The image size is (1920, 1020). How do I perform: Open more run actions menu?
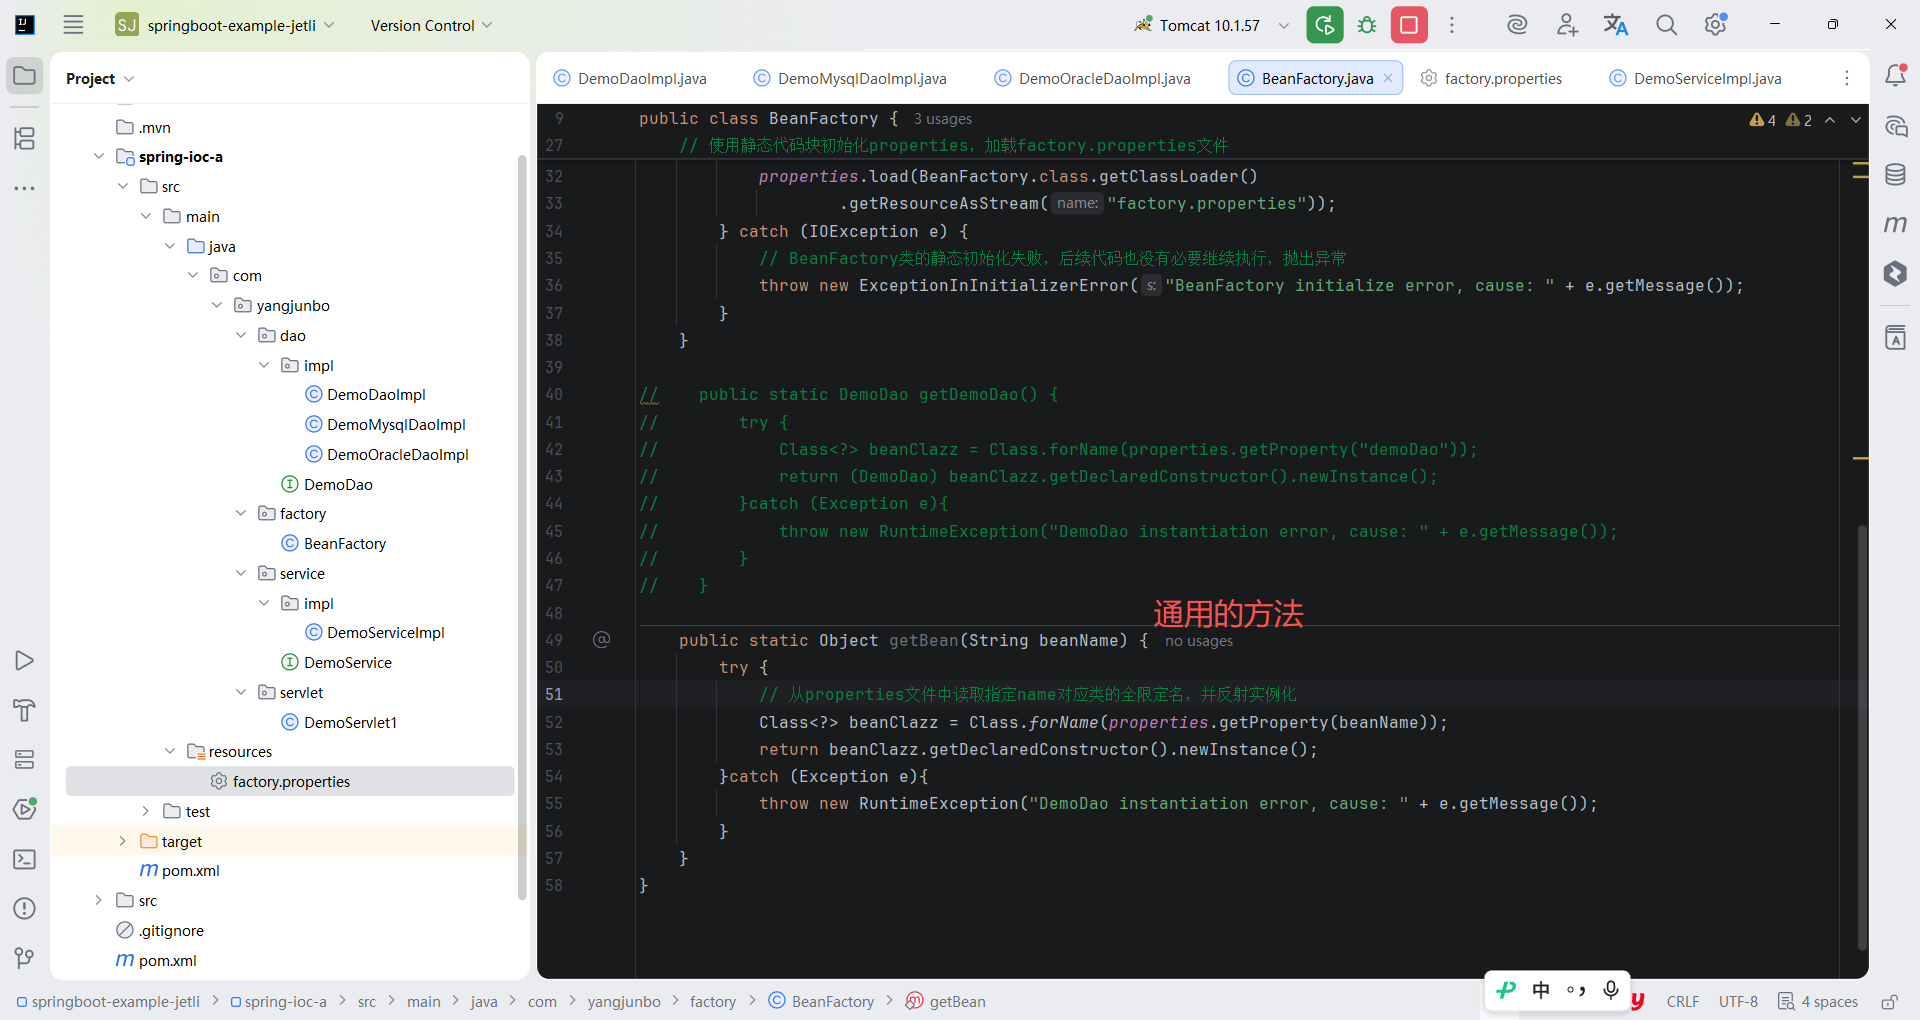(x=1452, y=25)
